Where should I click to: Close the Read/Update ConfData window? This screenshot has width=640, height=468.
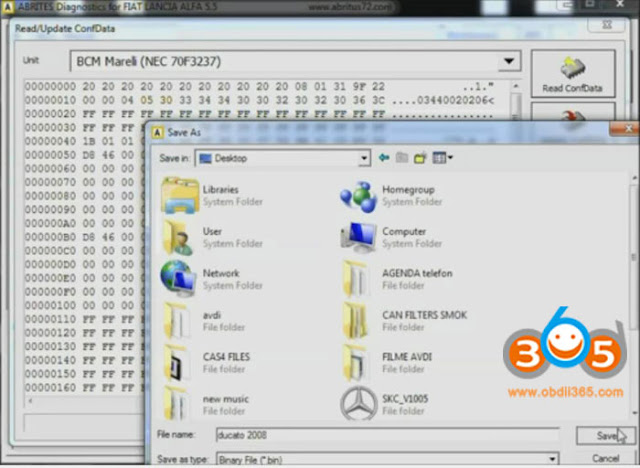click(606, 26)
